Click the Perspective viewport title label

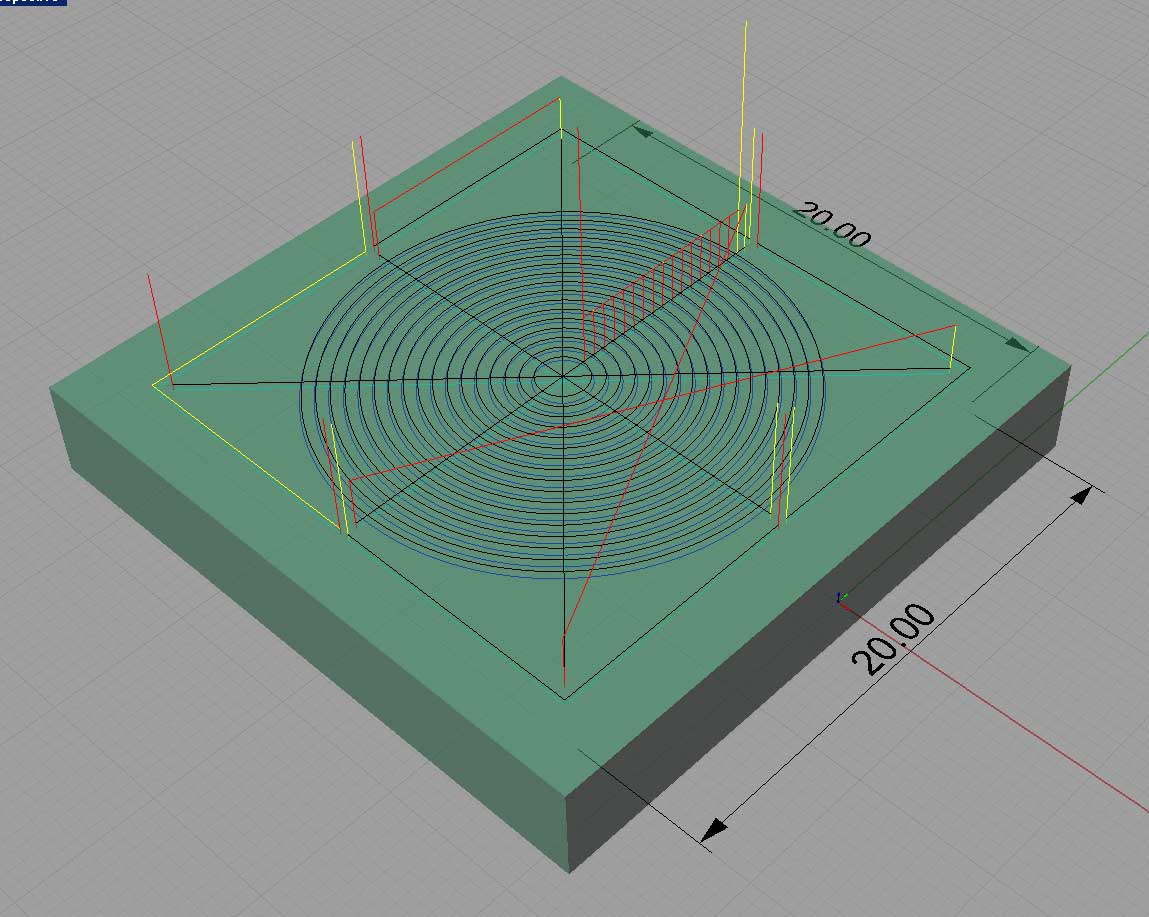pyautogui.click(x=32, y=3)
